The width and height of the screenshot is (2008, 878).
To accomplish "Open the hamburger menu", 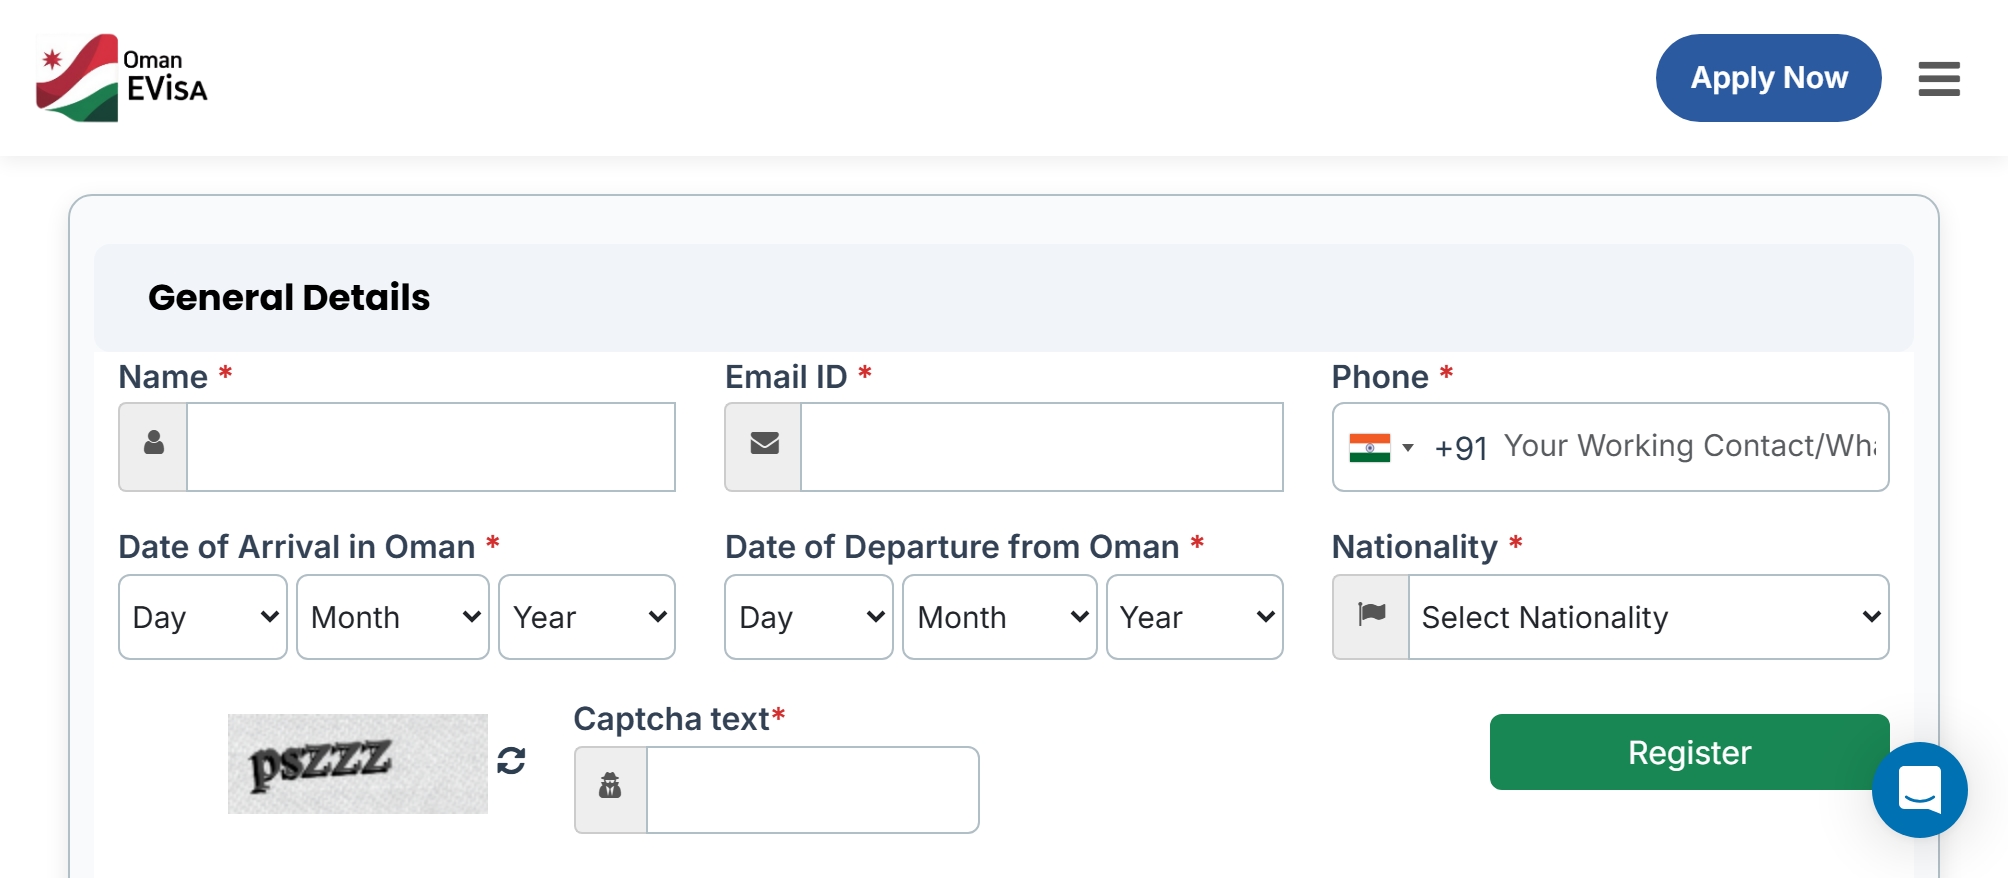I will point(1938,78).
